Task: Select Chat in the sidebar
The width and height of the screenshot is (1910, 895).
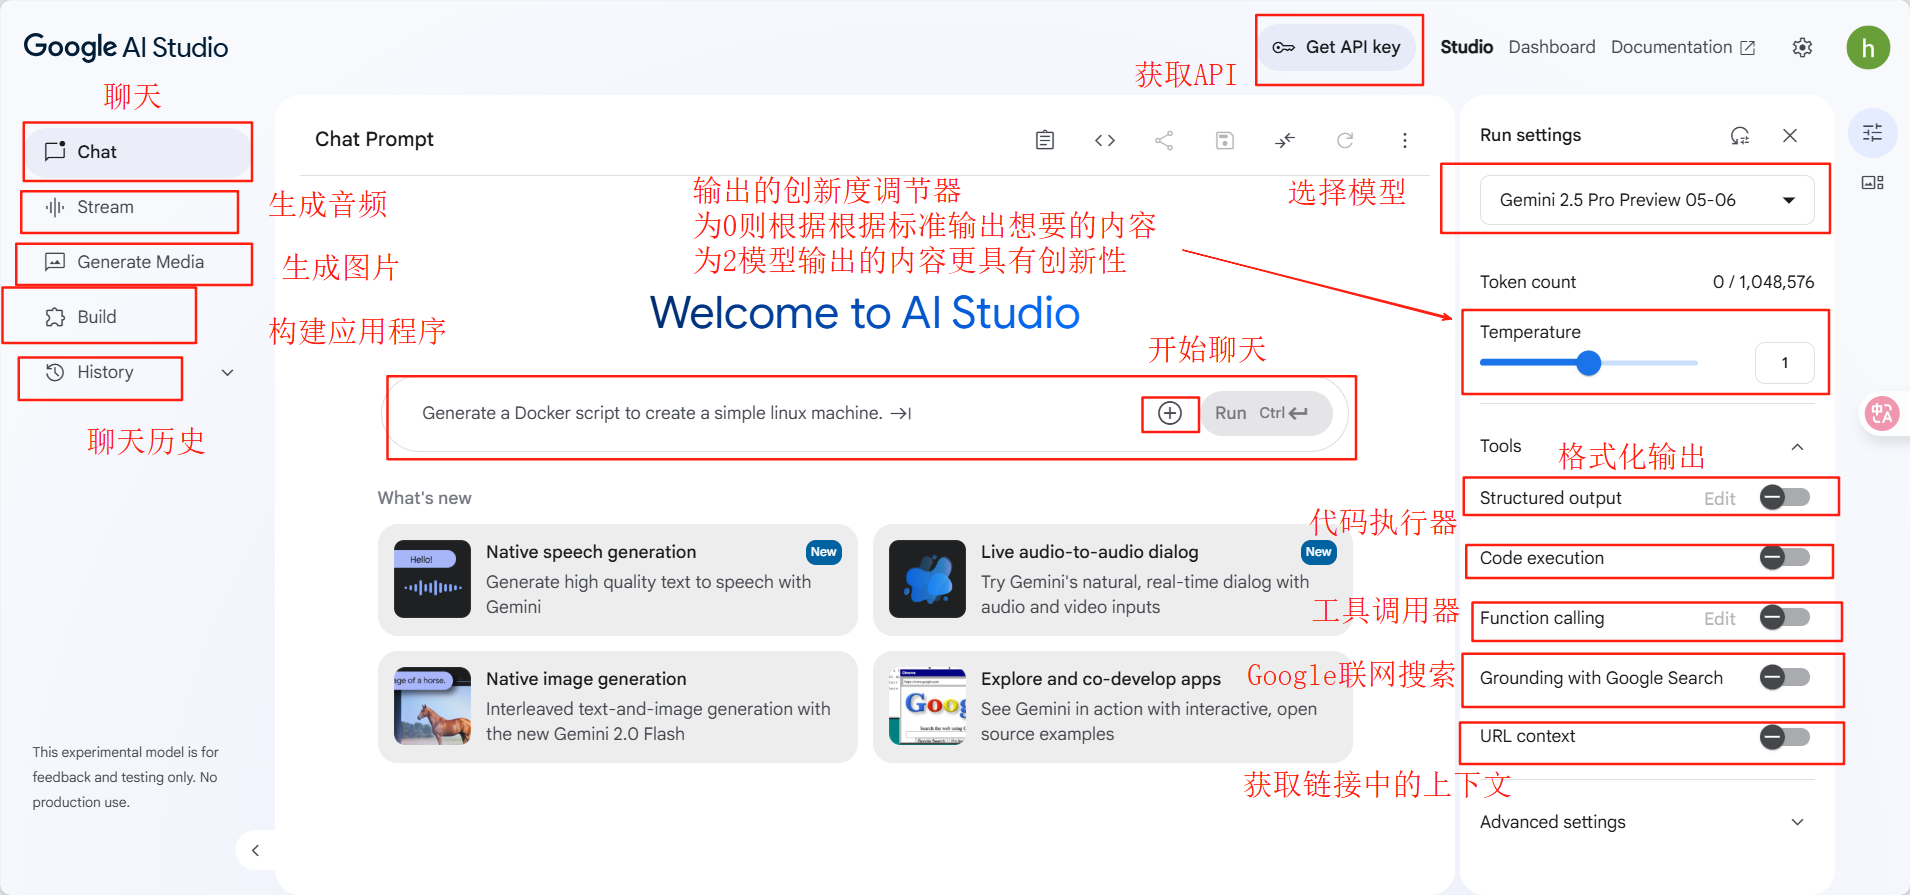Action: coord(137,152)
